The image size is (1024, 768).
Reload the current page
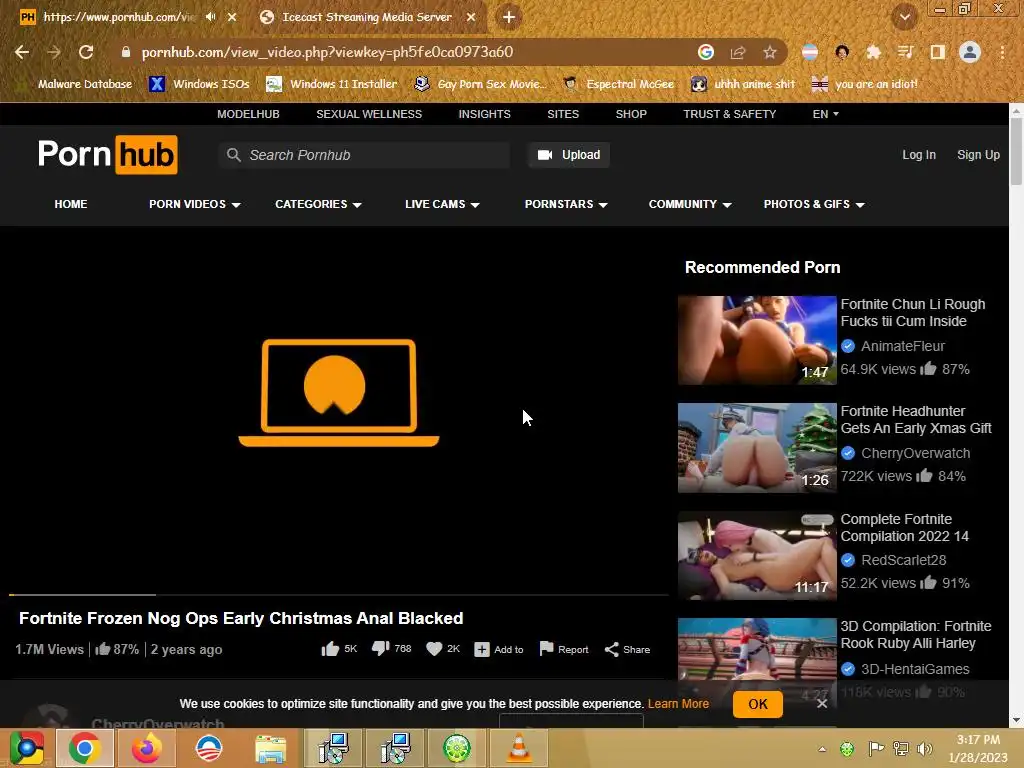86,52
